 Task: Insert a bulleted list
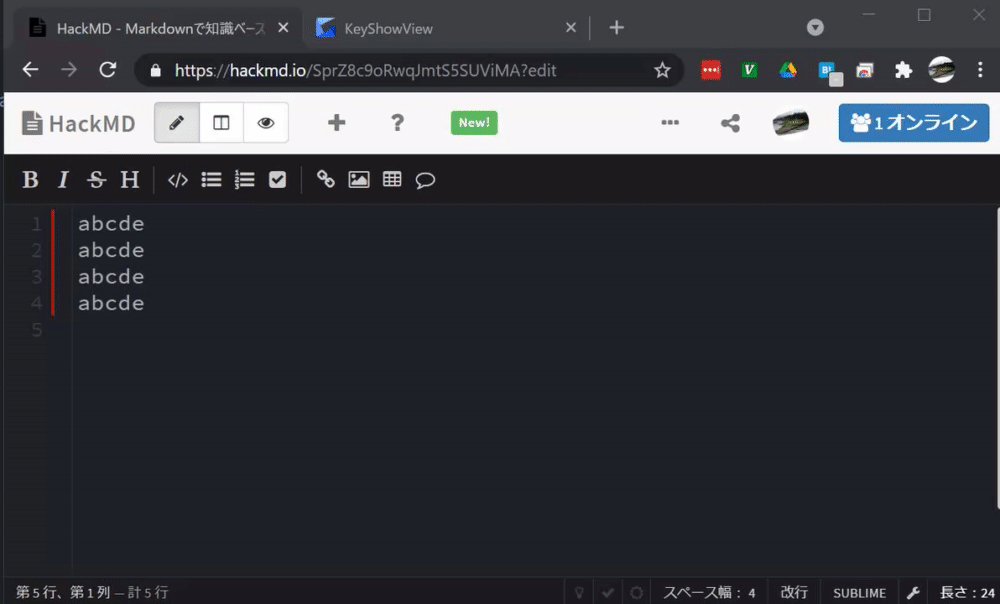click(210, 180)
